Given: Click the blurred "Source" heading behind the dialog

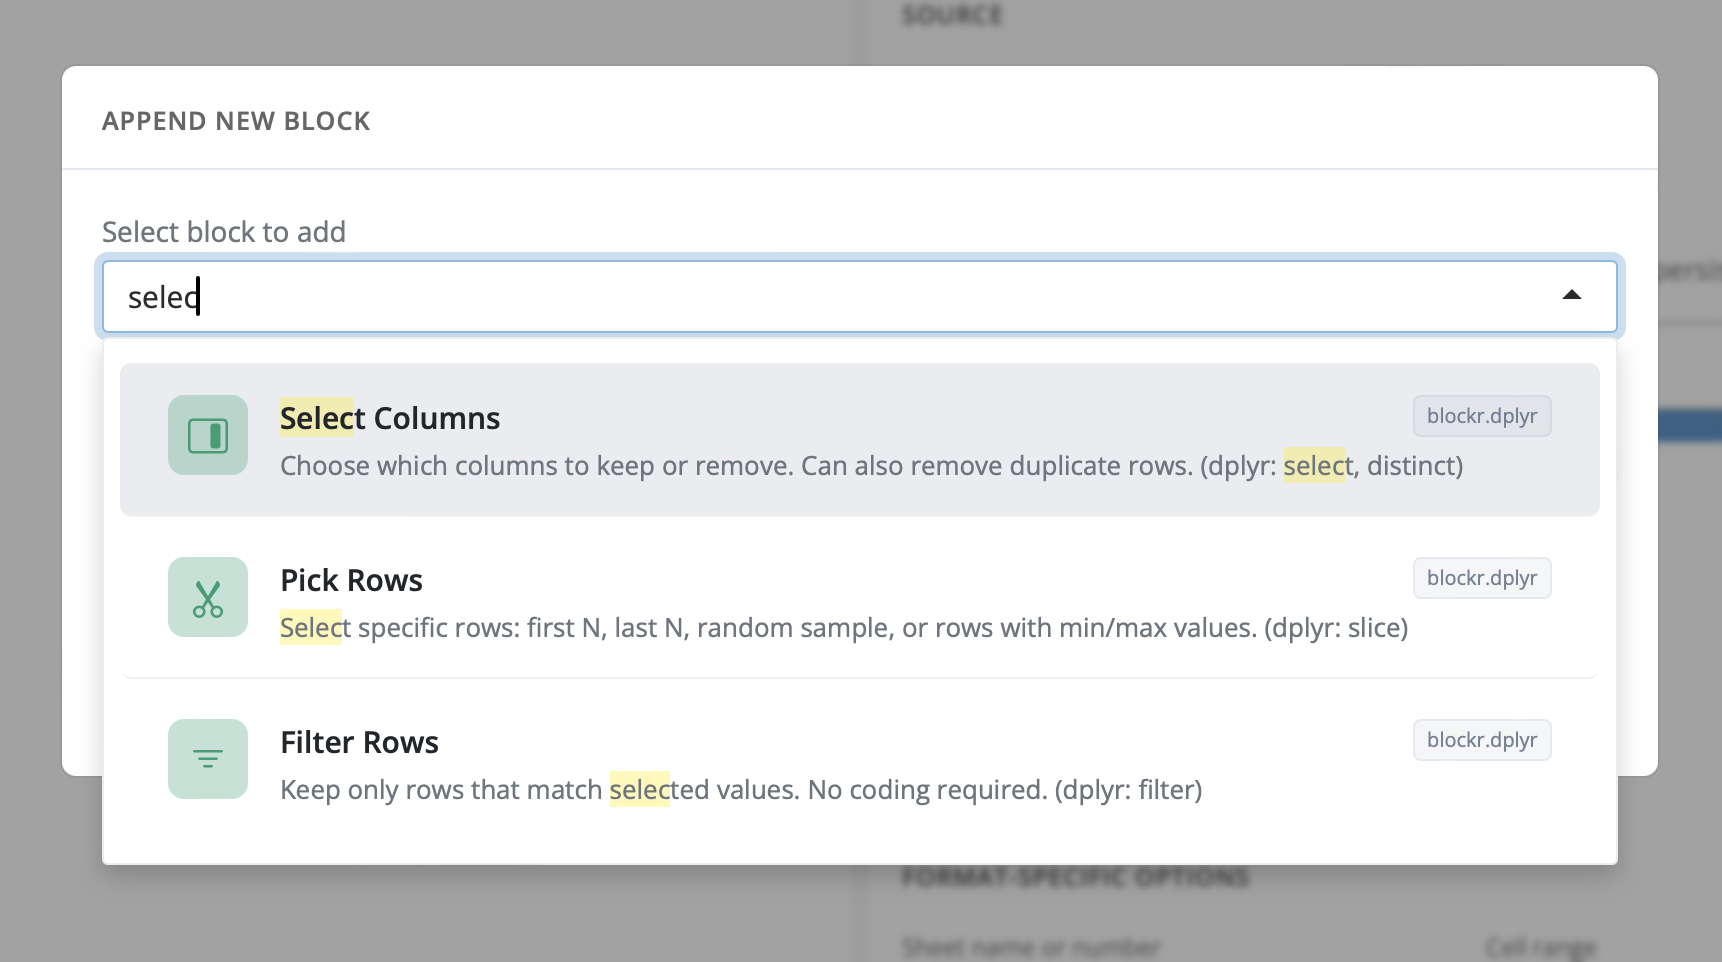Looking at the screenshot, I should click(x=952, y=15).
